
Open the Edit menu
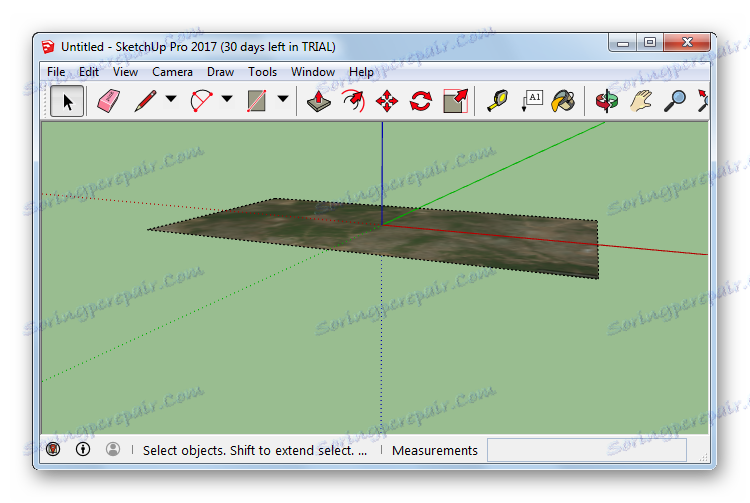pos(88,72)
